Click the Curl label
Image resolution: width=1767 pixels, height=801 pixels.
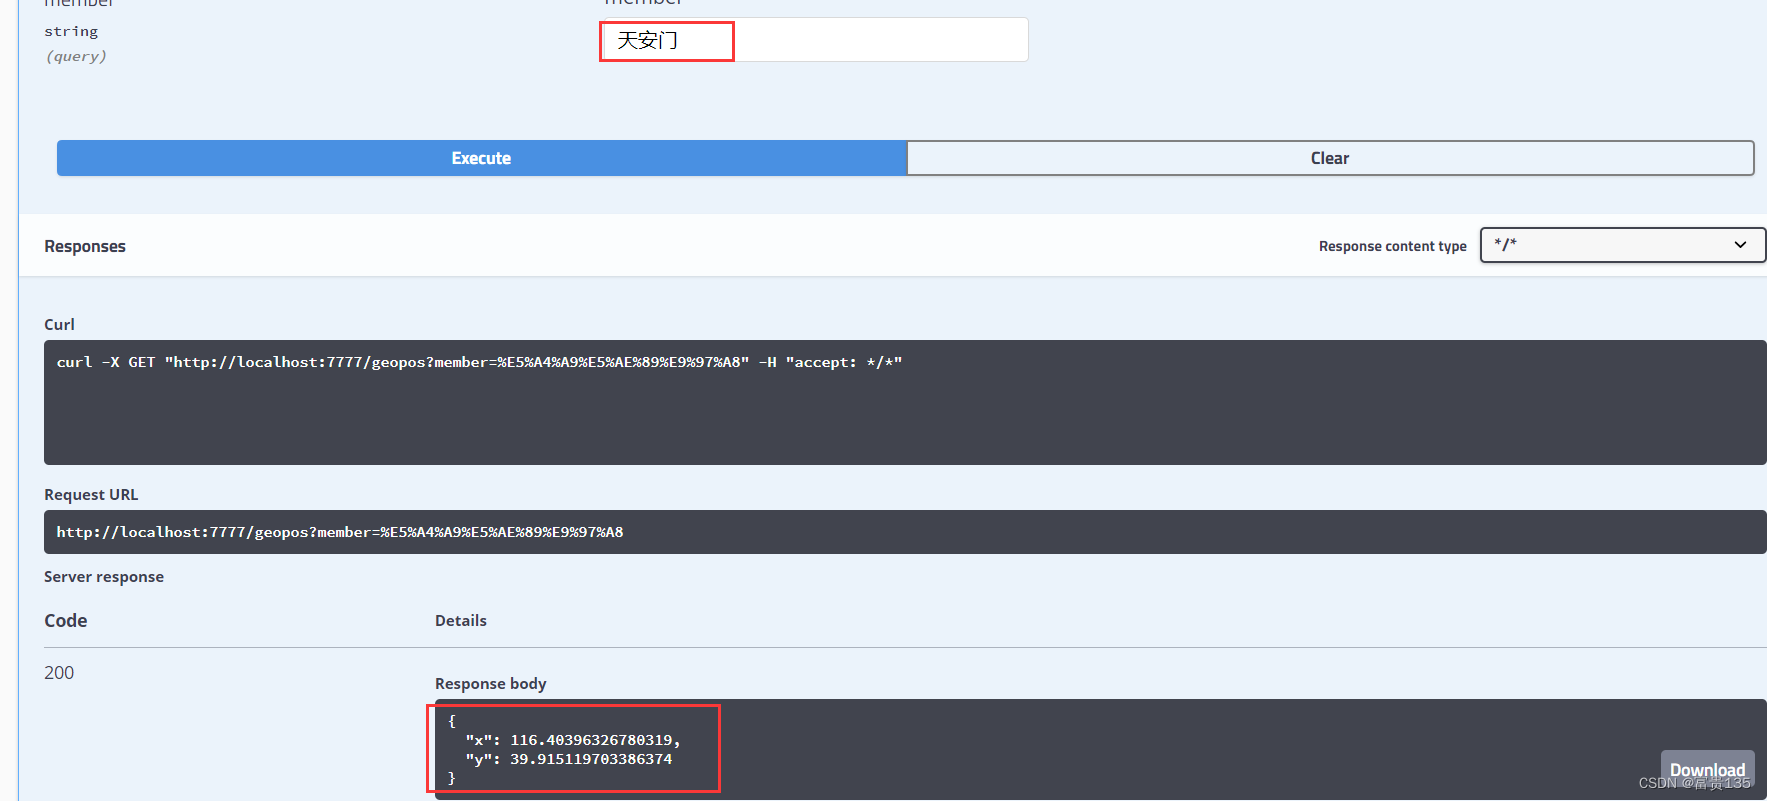click(59, 324)
